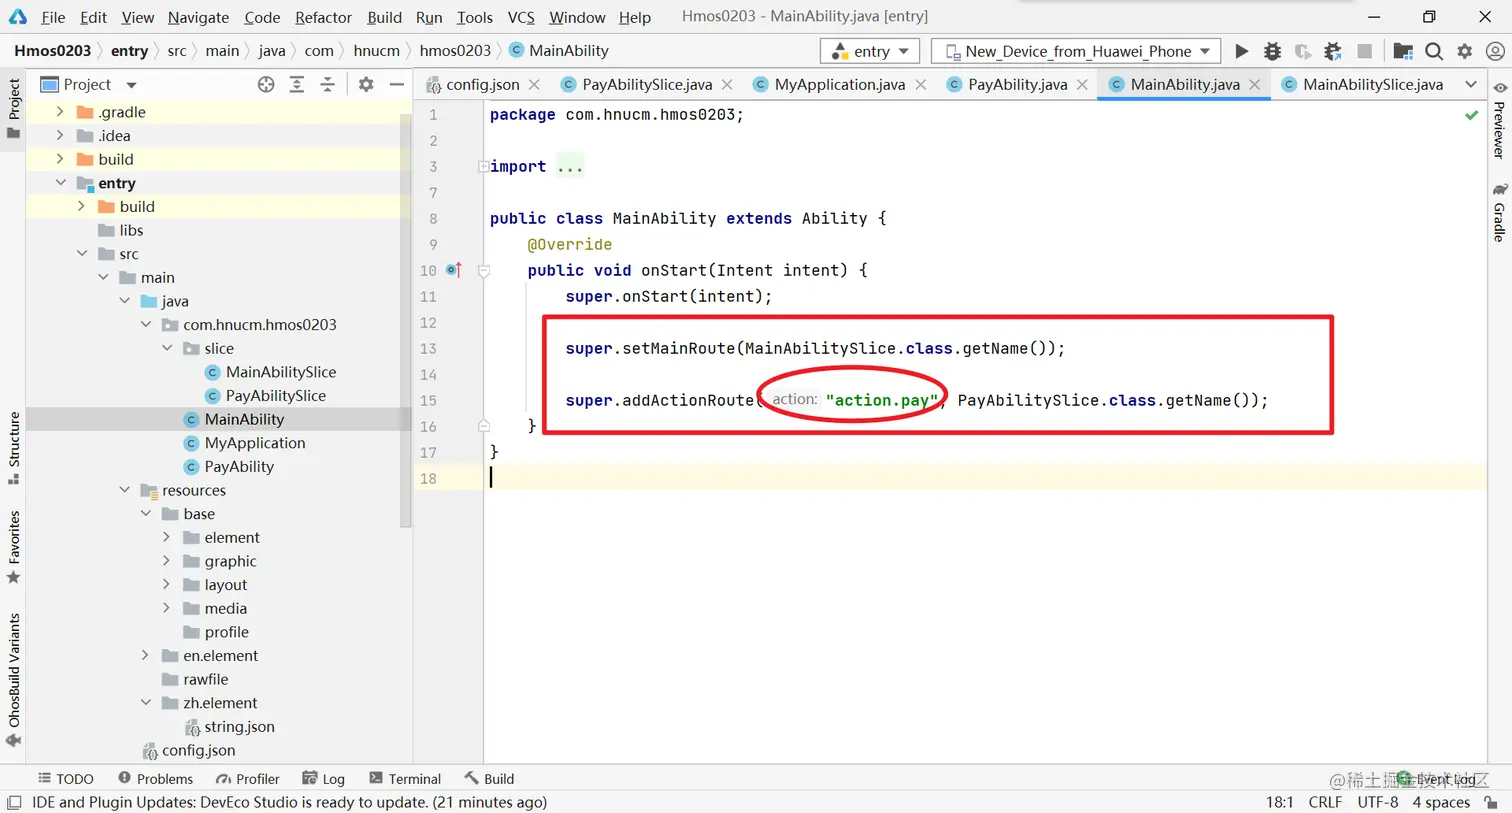Collapse the entry module node
Image resolution: width=1512 pixels, height=813 pixels.
[x=60, y=183]
